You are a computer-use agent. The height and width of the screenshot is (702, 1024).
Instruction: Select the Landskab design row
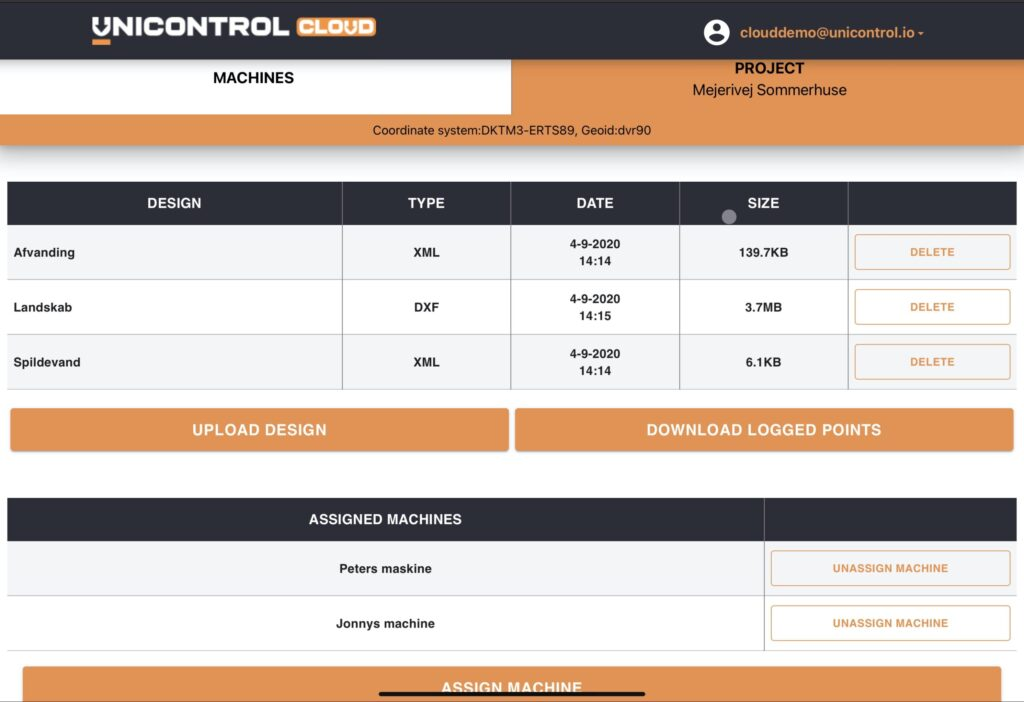(174, 306)
